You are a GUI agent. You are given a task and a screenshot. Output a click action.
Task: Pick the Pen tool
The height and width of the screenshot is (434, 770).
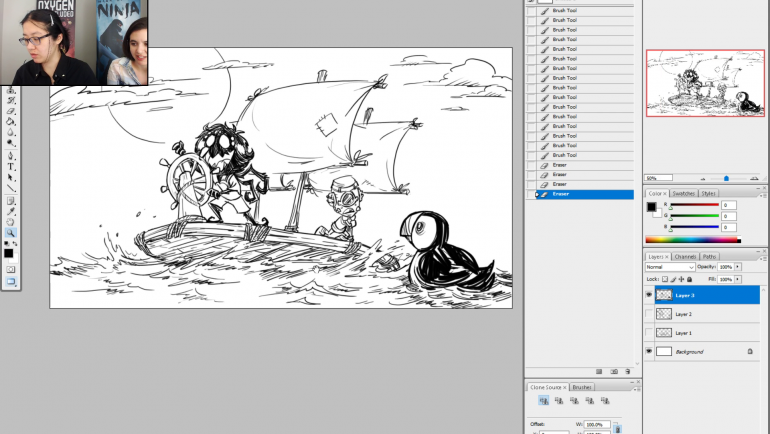12,156
